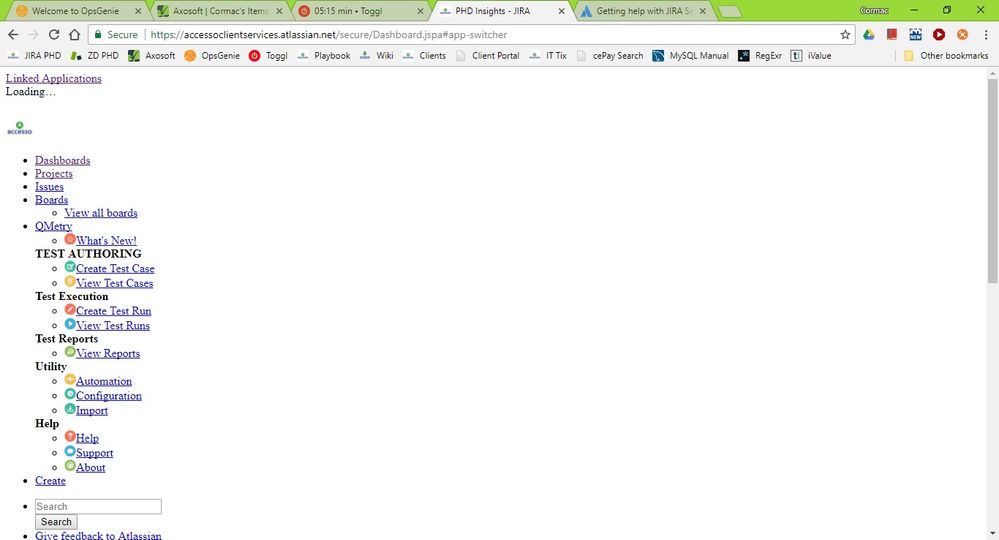Image resolution: width=999 pixels, height=540 pixels.
Task: Click Linked Applications link
Action: click(x=54, y=78)
